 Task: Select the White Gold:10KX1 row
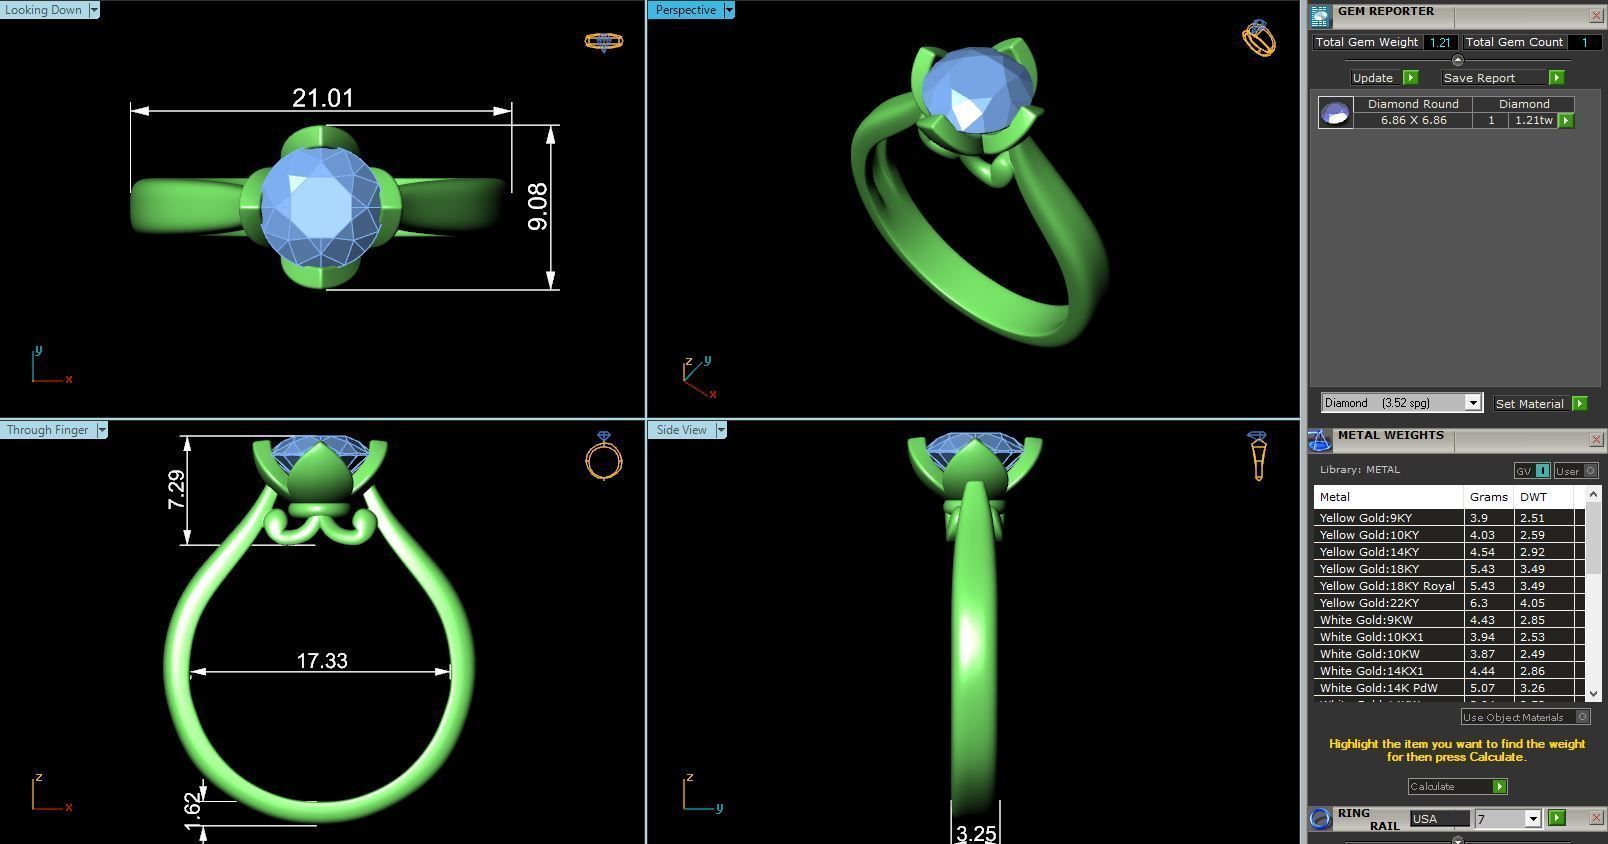[x=1448, y=637]
